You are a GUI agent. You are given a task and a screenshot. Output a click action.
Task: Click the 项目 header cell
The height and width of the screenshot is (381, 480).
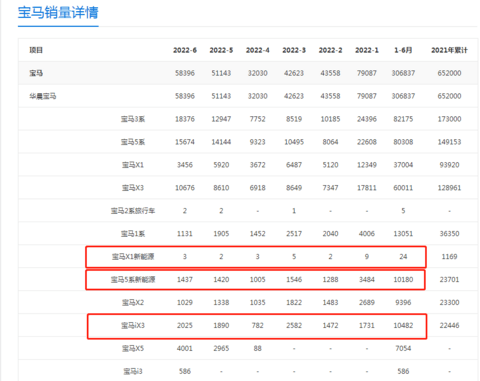pos(36,50)
